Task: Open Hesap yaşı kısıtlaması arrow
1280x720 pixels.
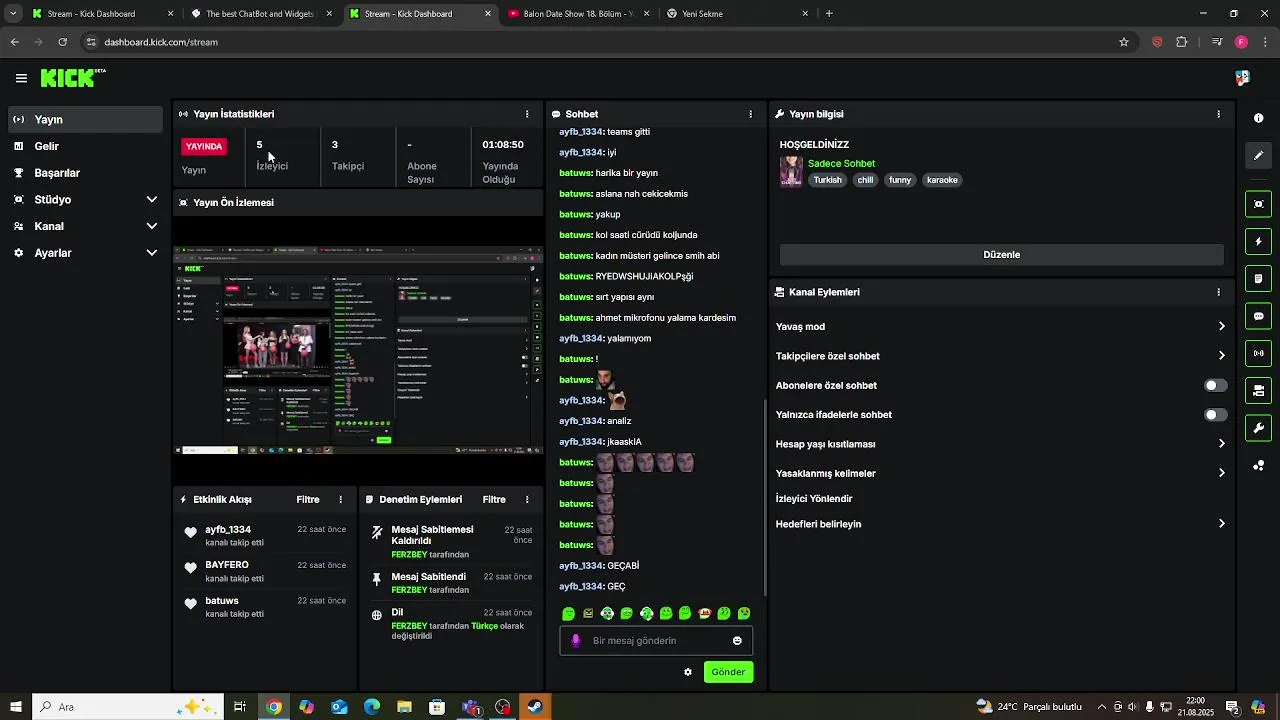Action: [x=1221, y=443]
